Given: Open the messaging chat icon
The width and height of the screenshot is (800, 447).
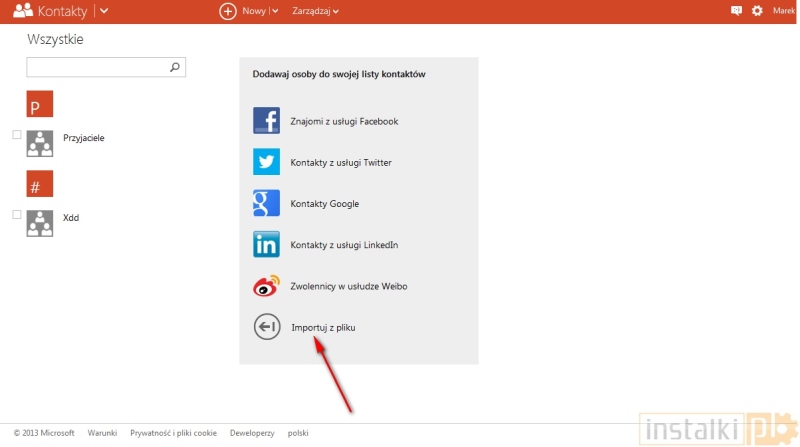Looking at the screenshot, I should coord(736,11).
